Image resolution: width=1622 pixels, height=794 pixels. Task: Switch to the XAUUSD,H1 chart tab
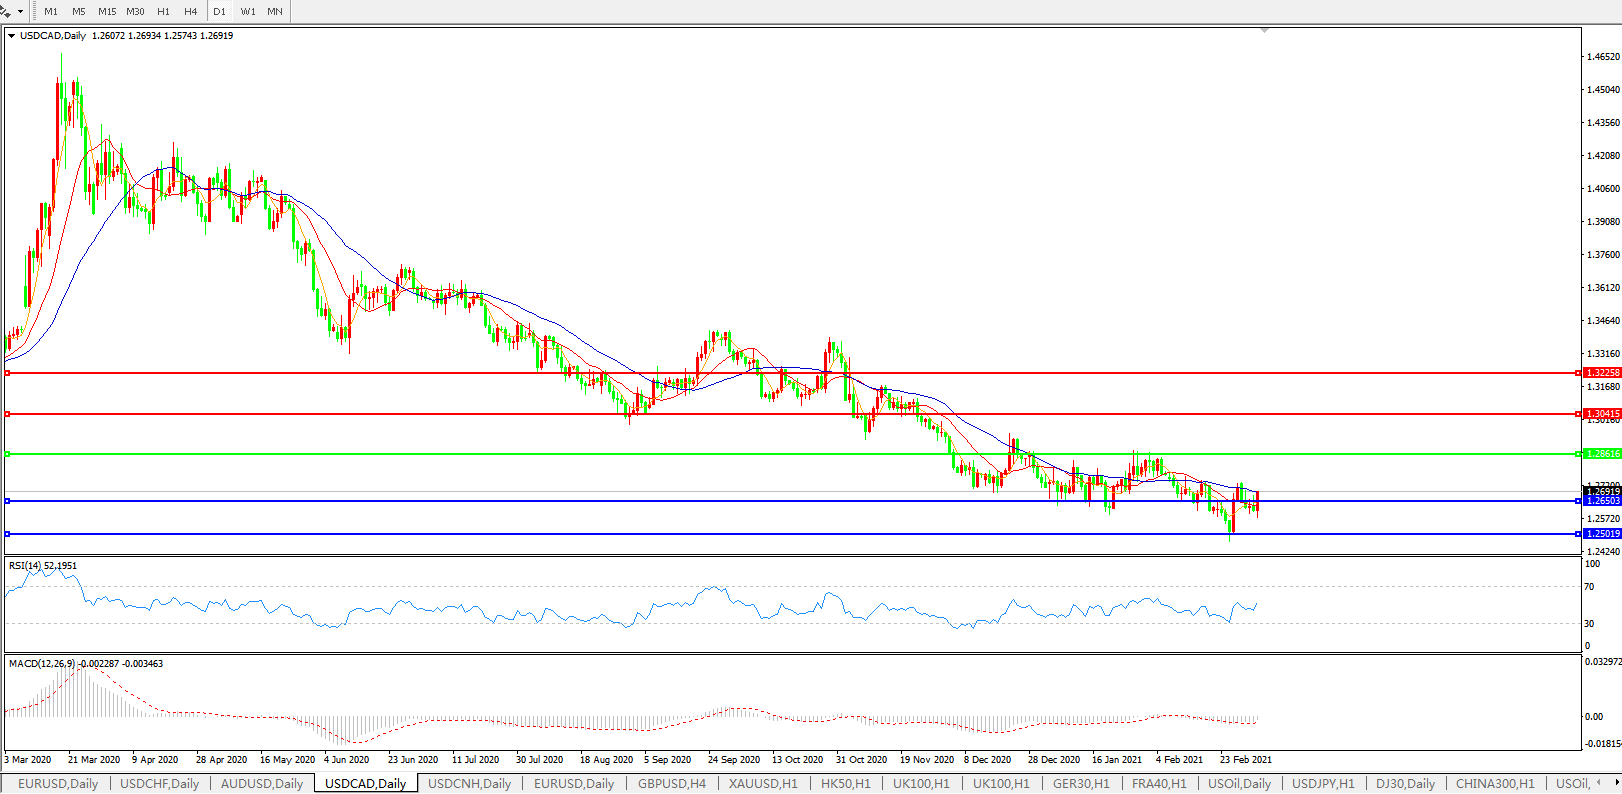(763, 783)
